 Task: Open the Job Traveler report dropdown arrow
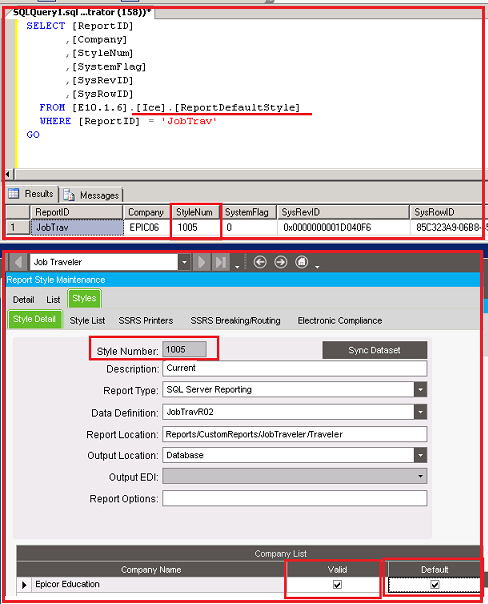pos(184,262)
